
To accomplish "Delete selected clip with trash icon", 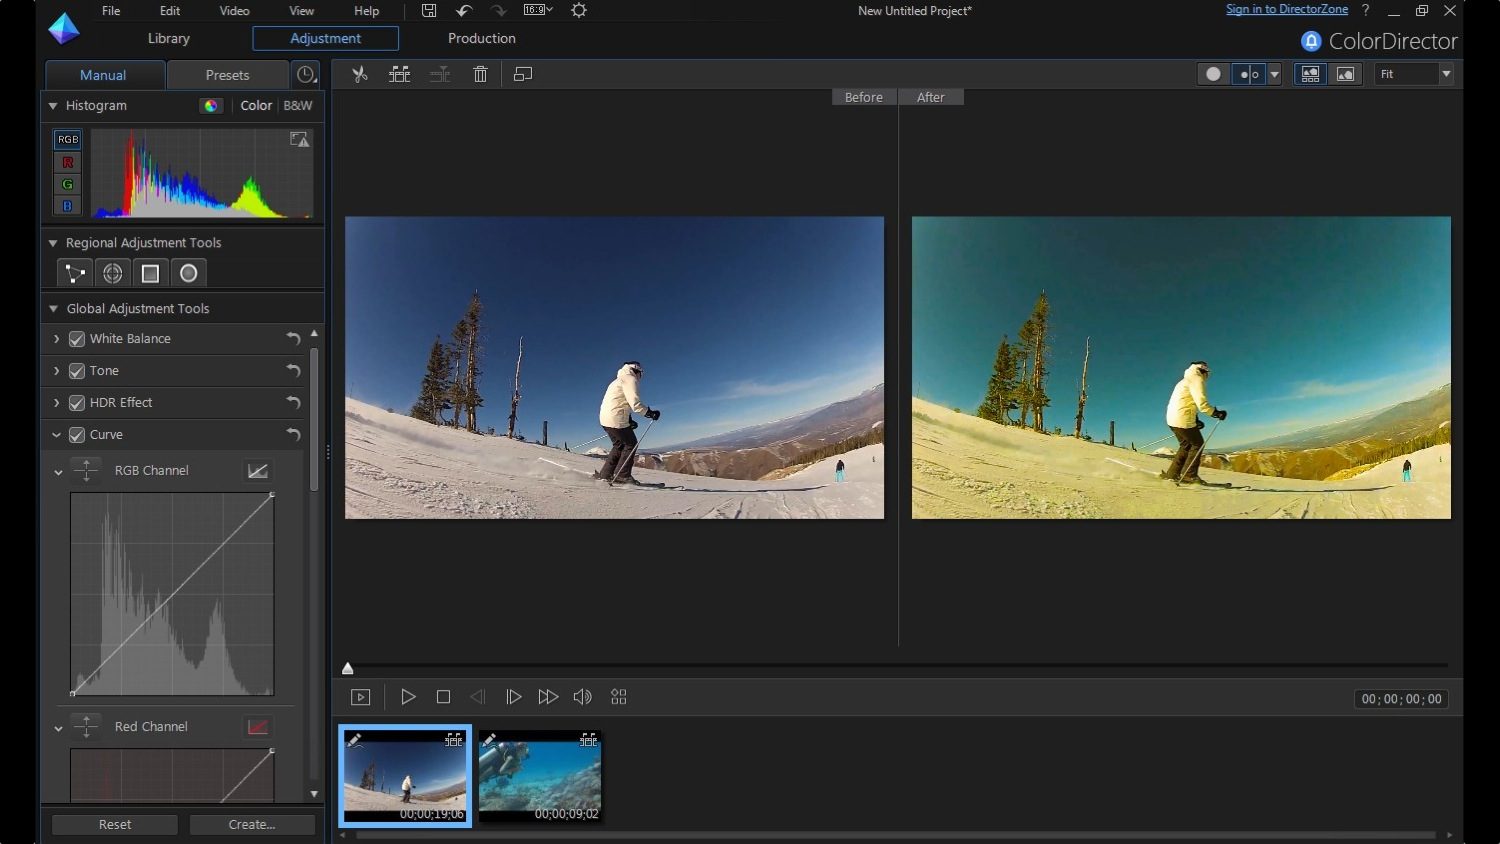I will [x=480, y=74].
